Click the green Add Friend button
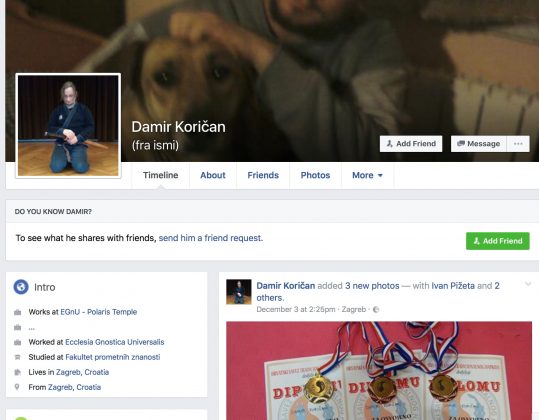 click(x=498, y=241)
